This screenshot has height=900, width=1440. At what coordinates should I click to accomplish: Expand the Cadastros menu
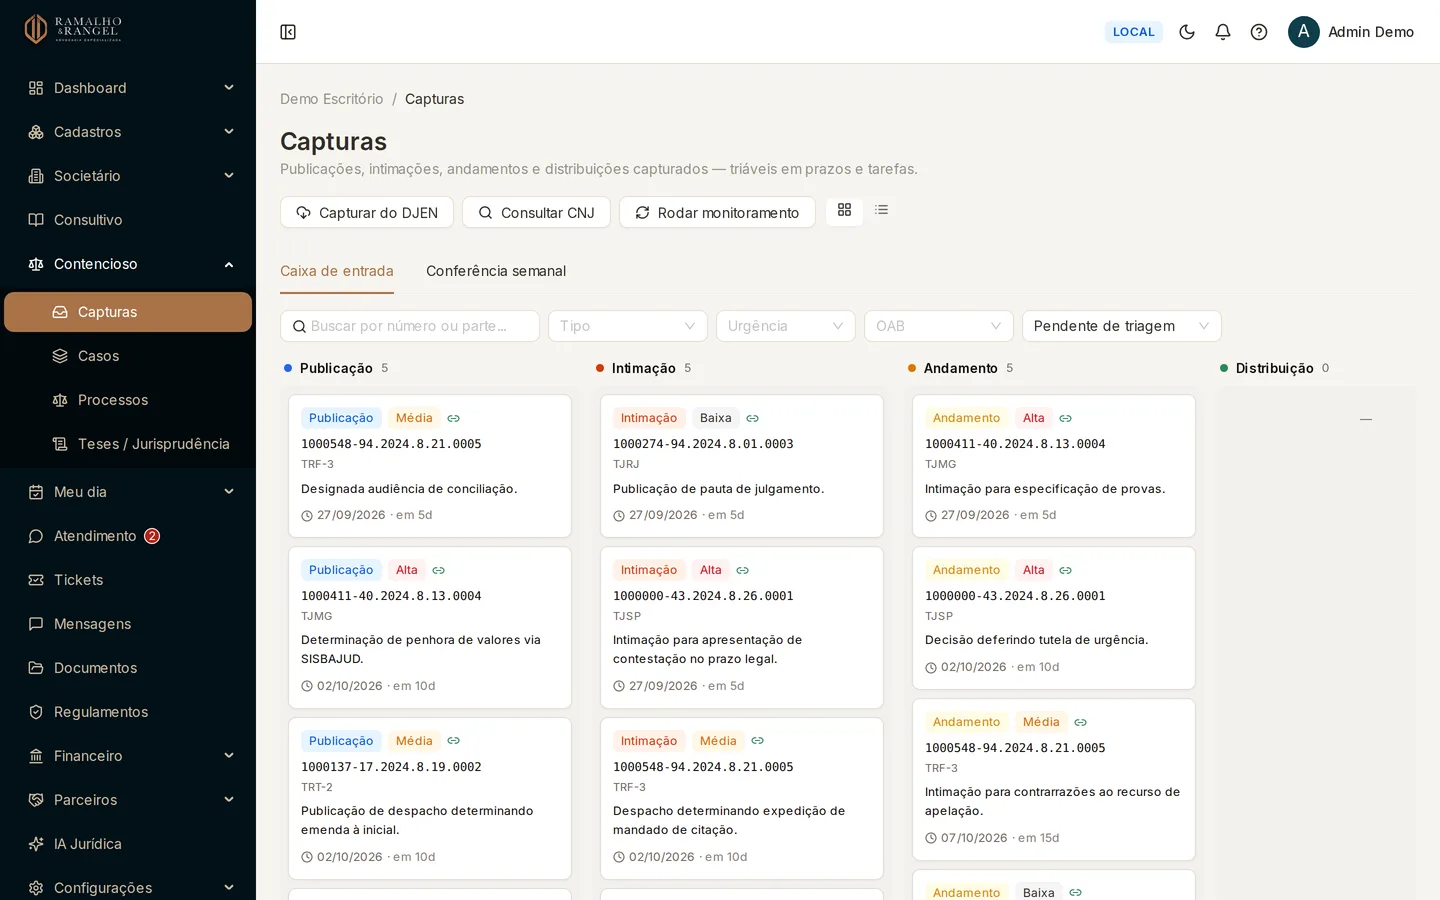(128, 132)
